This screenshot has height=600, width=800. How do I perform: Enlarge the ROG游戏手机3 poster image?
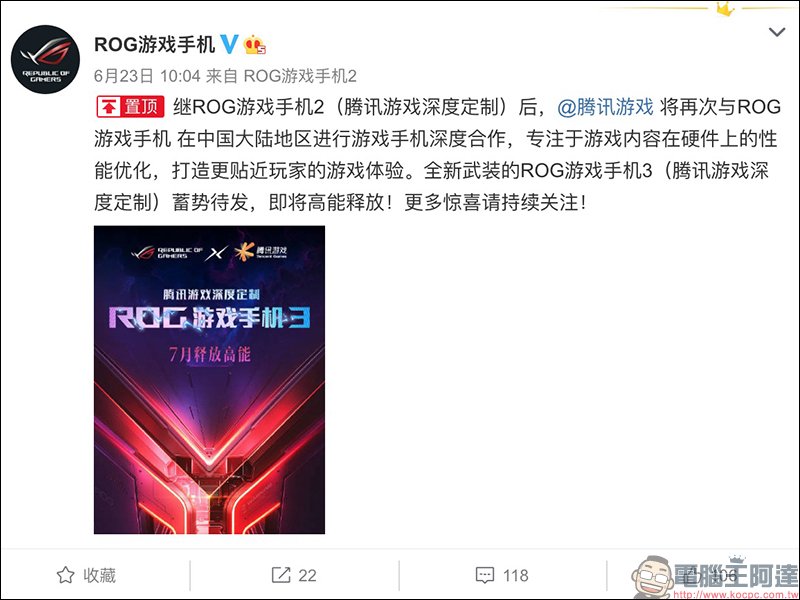[209, 380]
